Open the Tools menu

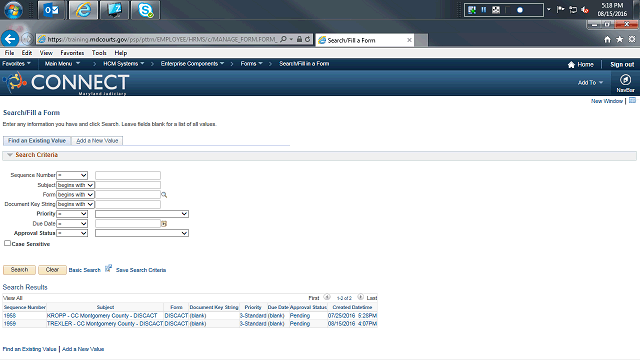tap(99, 53)
